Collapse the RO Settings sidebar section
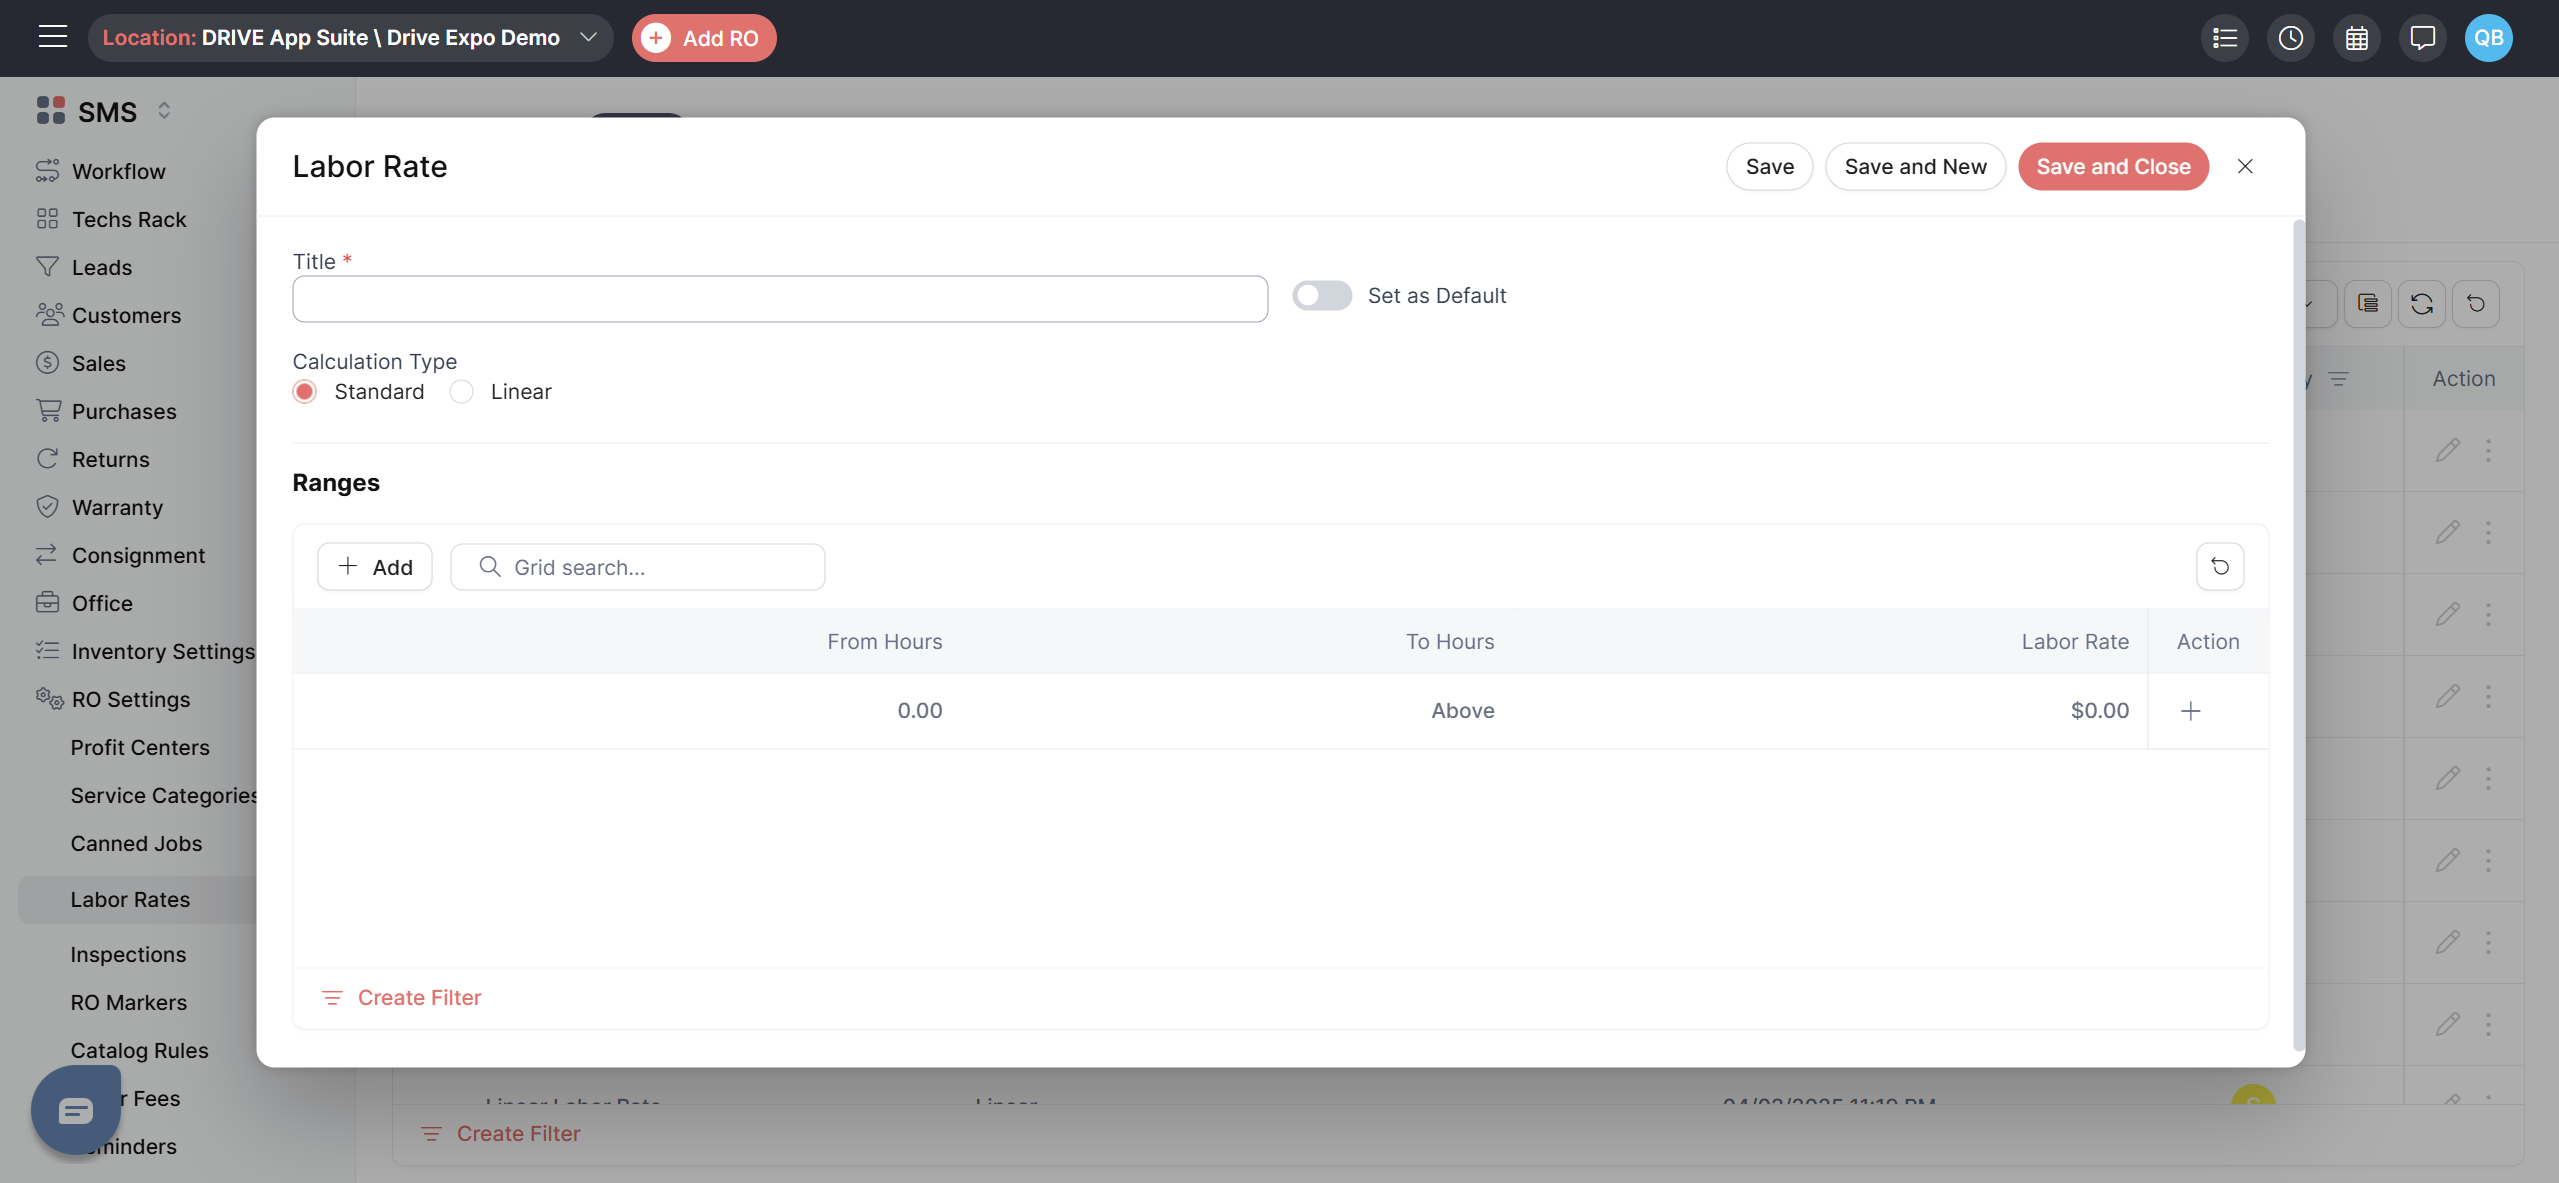 [x=130, y=699]
